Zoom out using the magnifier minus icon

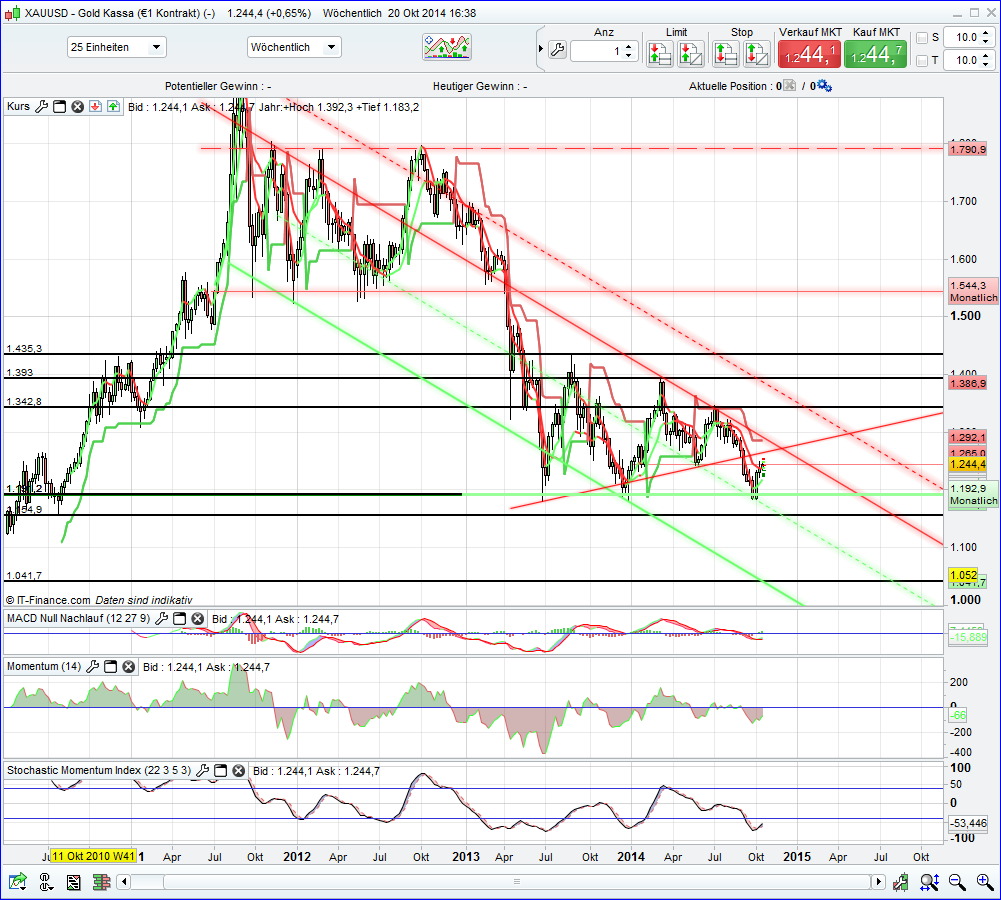[955, 883]
